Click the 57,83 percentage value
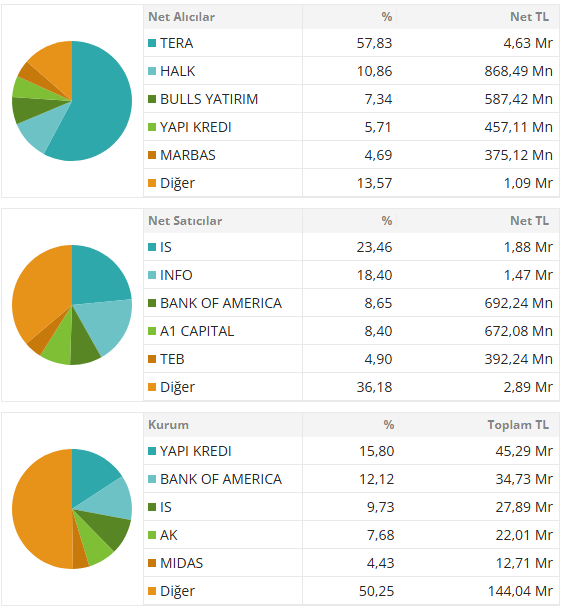This screenshot has width=565, height=614. tap(374, 43)
